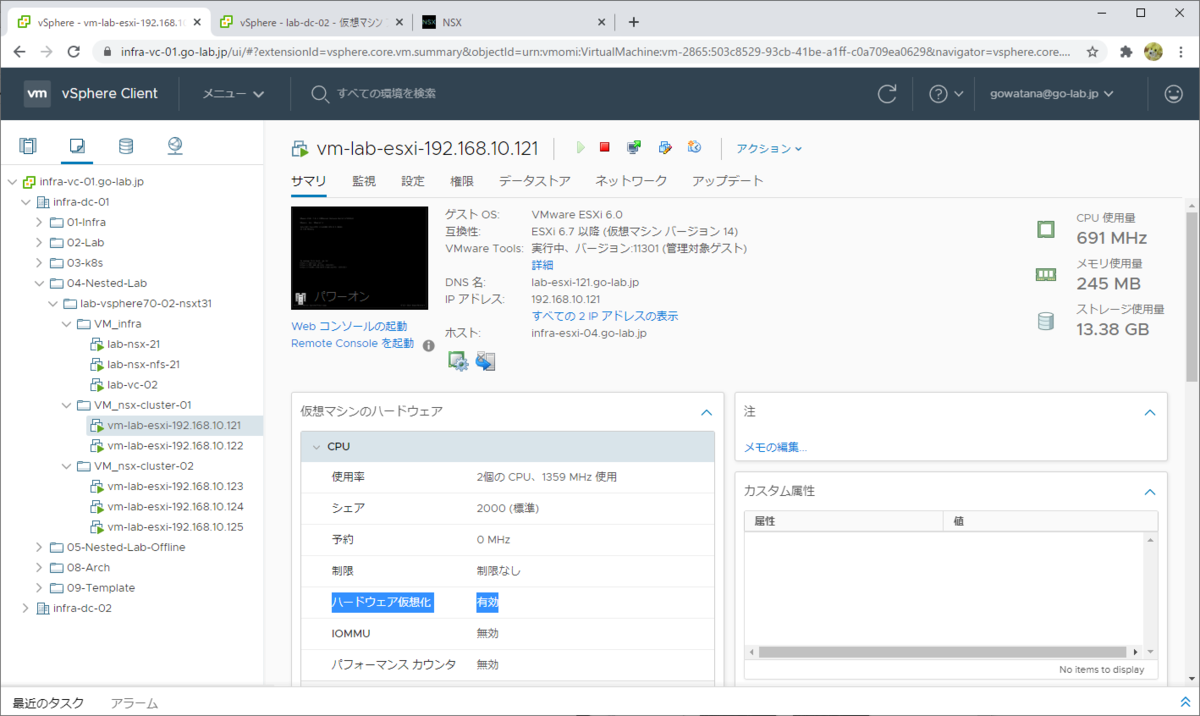Open the help question mark menu
Image resolution: width=1200 pixels, height=716 pixels.
point(946,94)
